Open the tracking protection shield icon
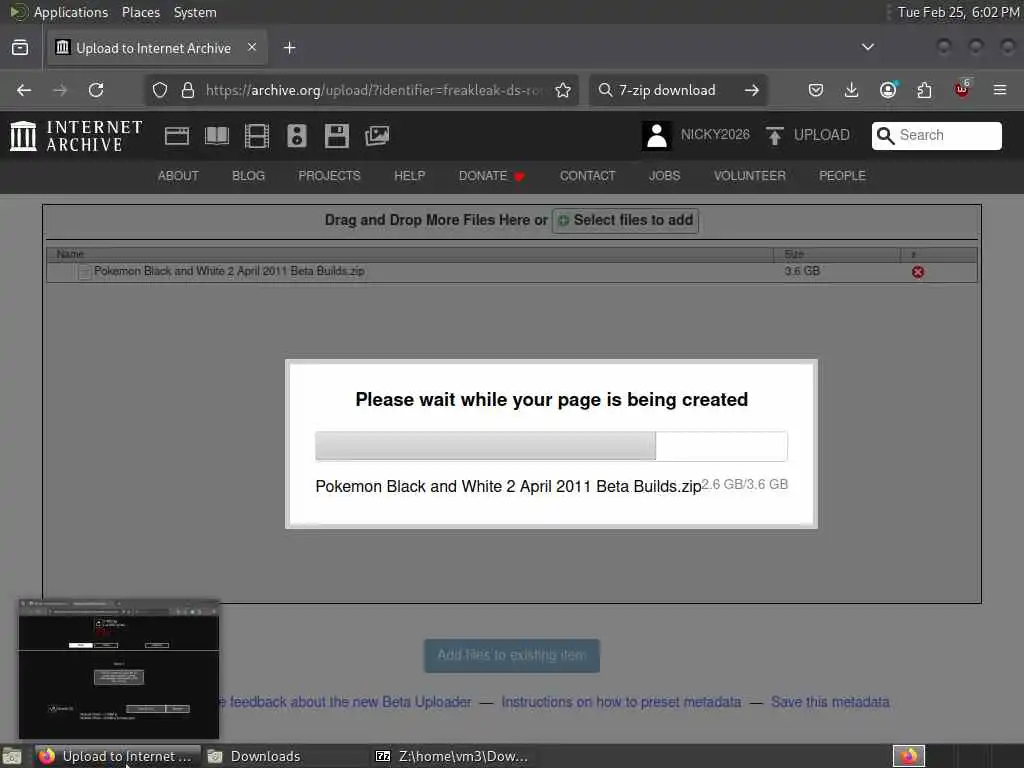 160,90
